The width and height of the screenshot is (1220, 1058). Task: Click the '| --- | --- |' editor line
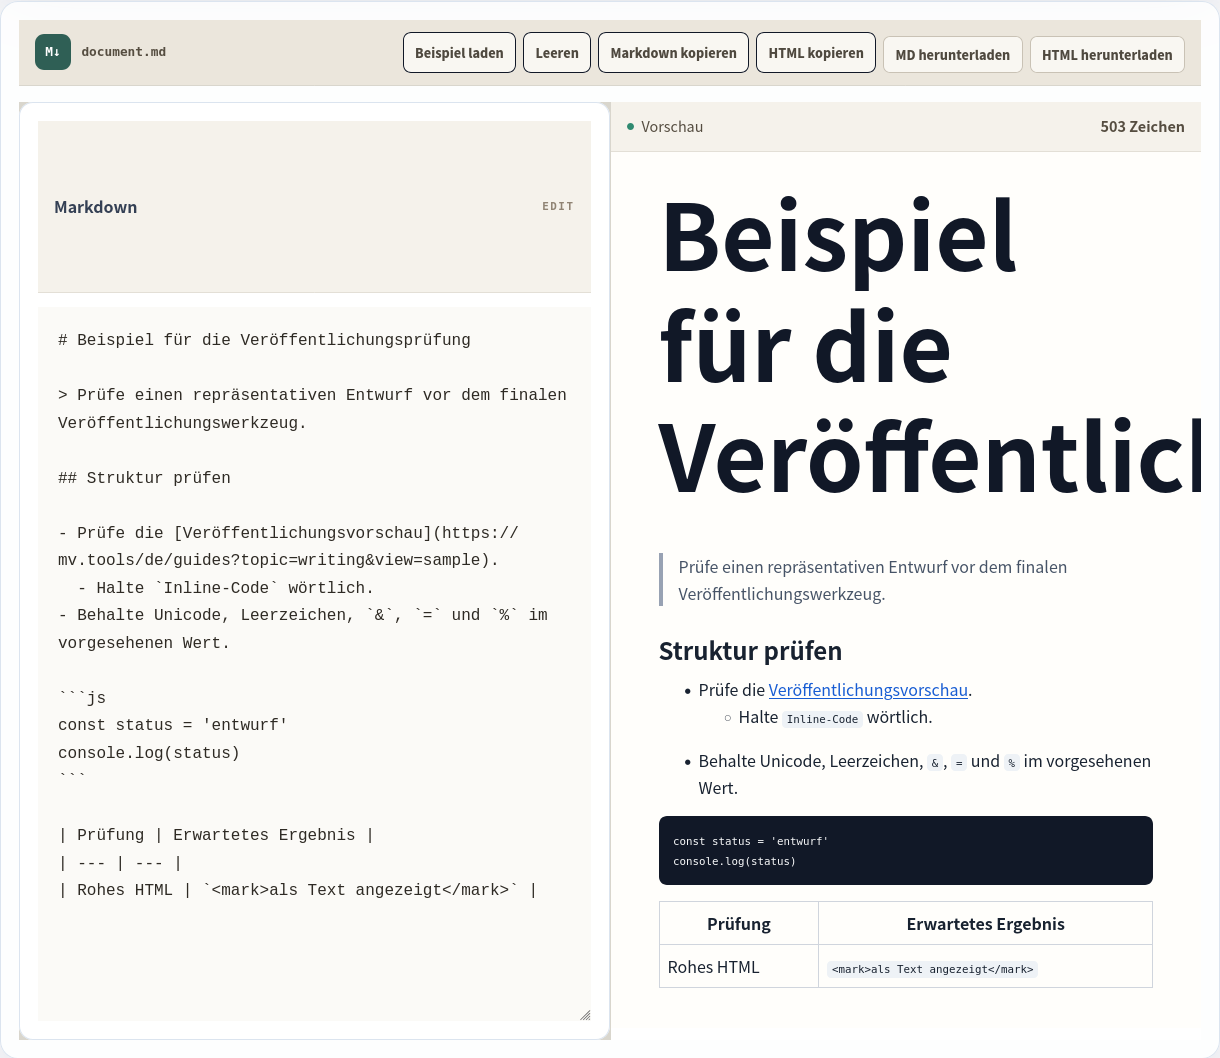tap(120, 863)
